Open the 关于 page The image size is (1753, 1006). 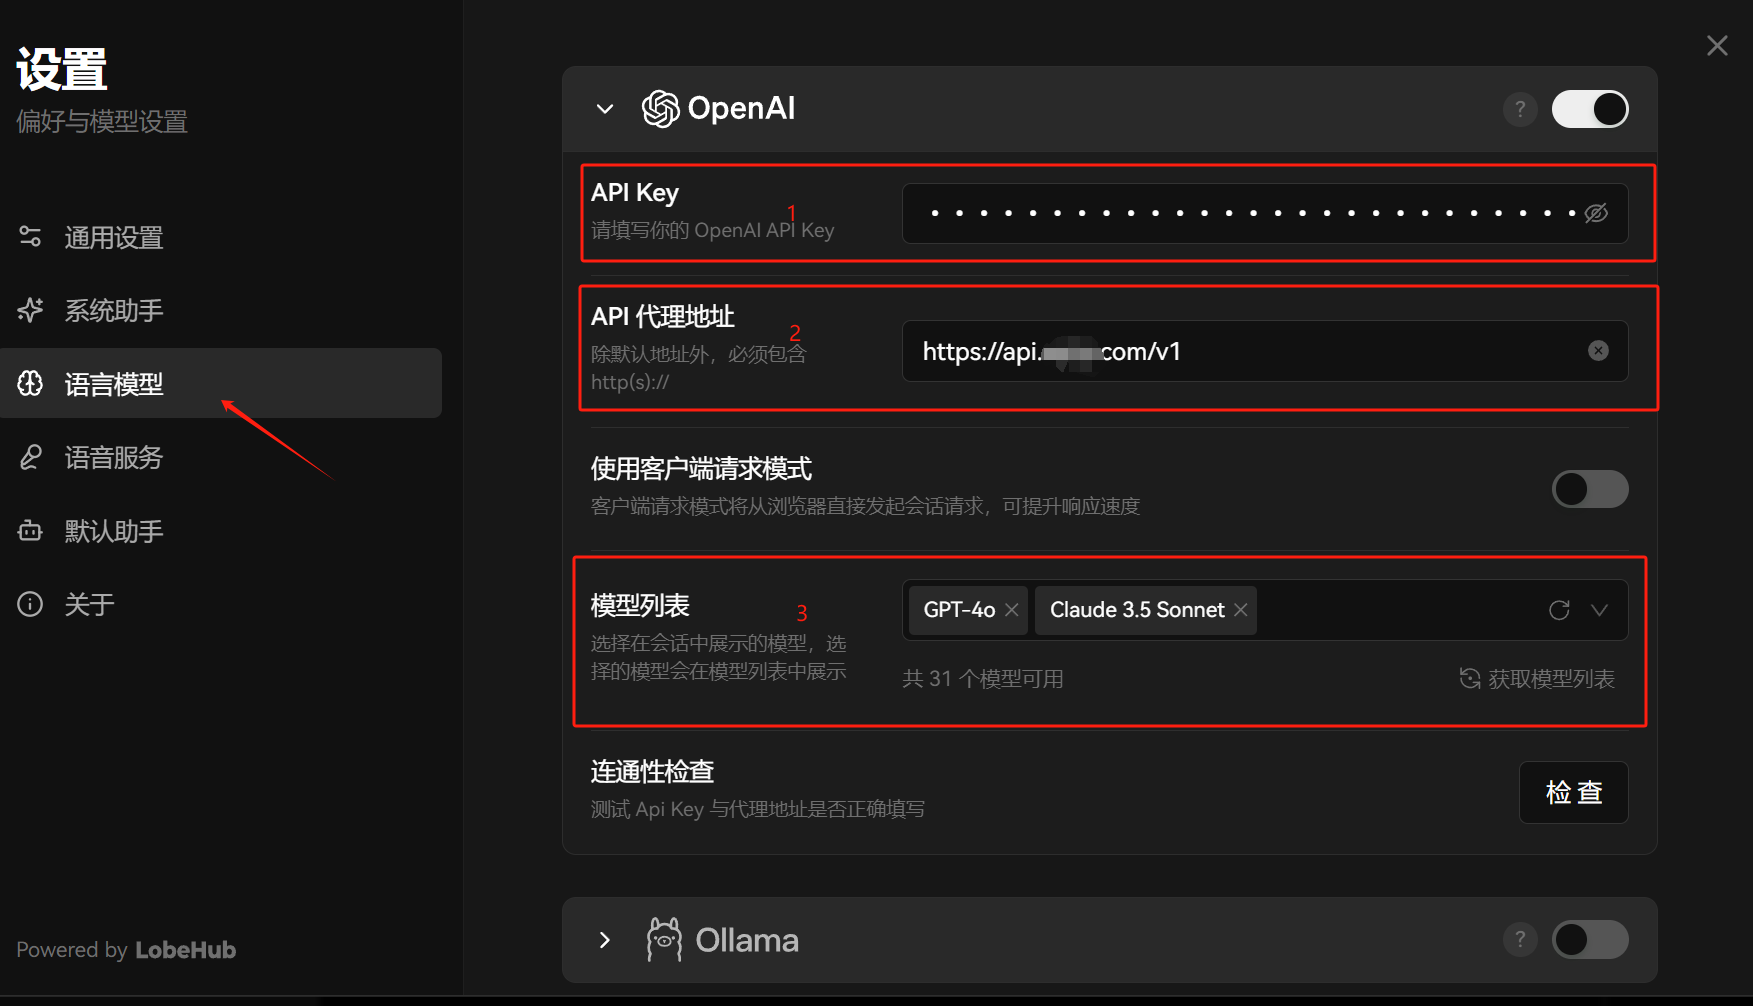(221, 604)
